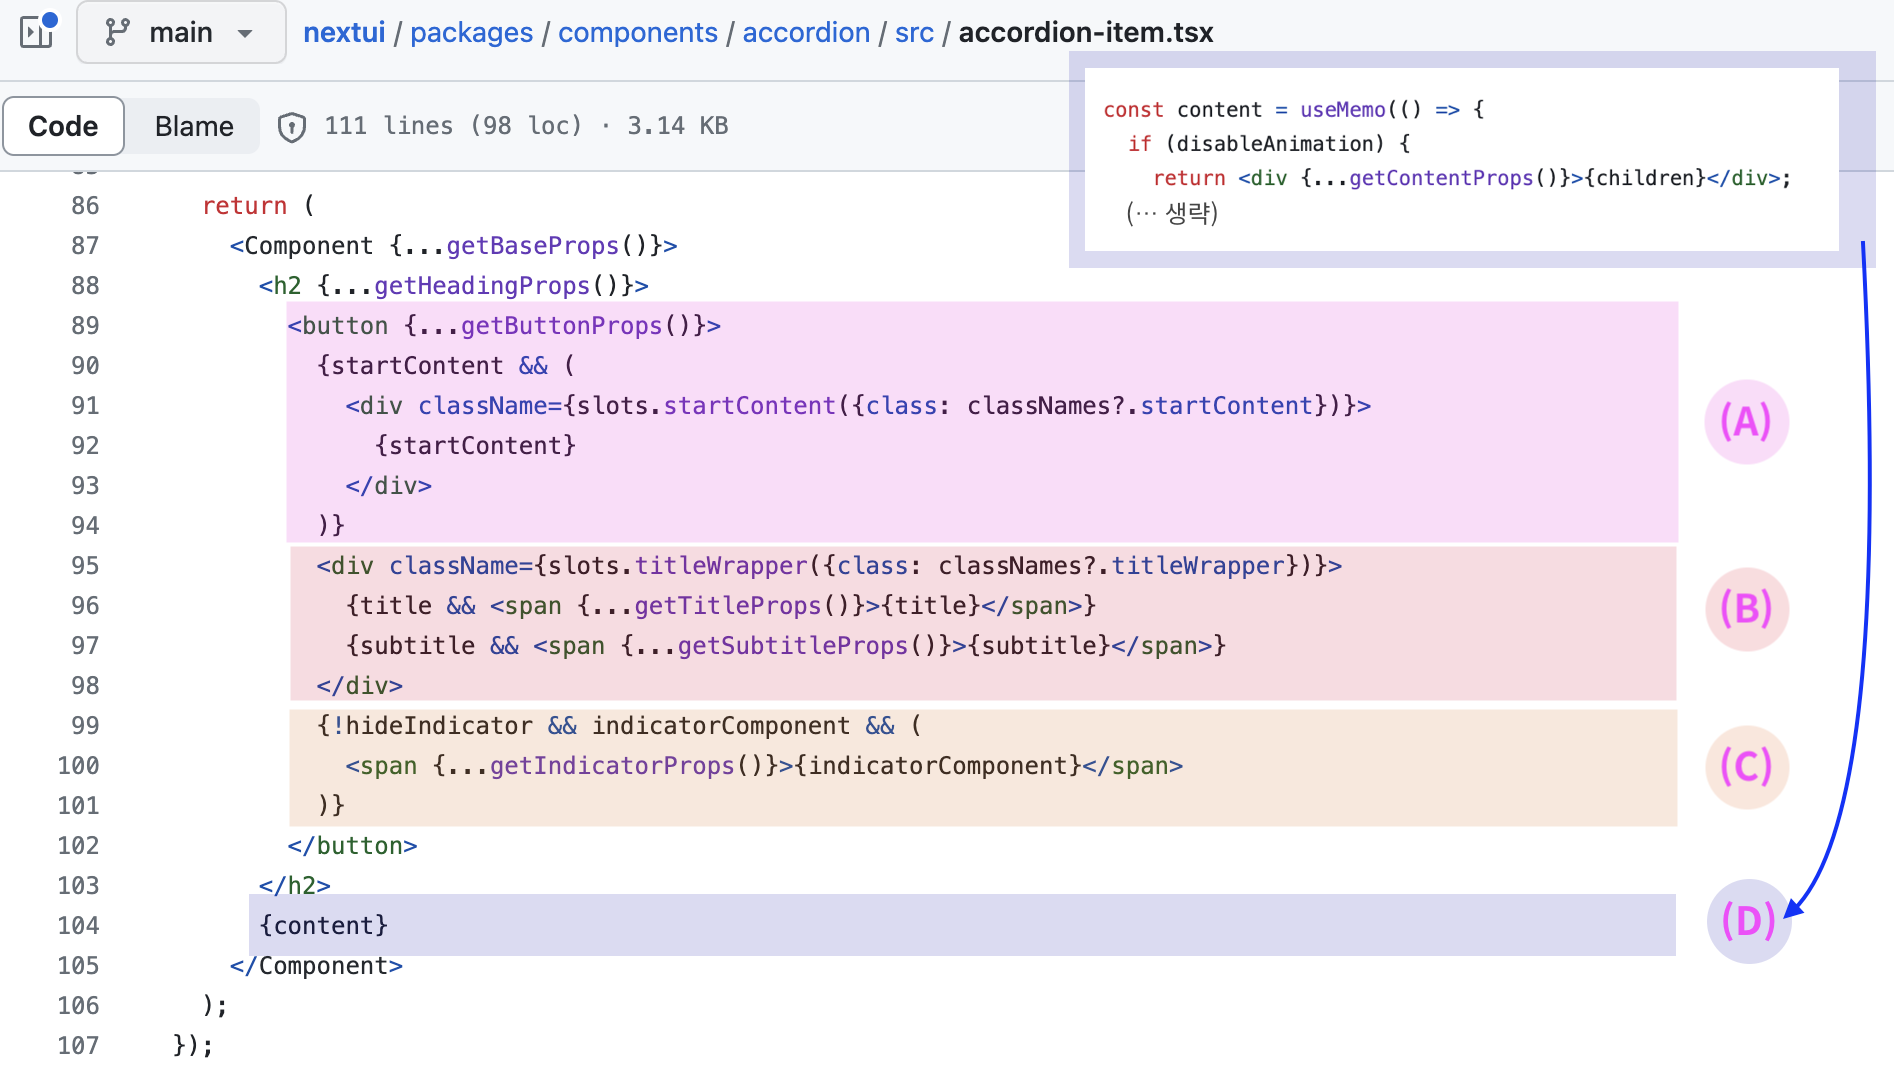Click getHeadingProps on line 88
Screen dimensions: 1894x1070
point(482,286)
